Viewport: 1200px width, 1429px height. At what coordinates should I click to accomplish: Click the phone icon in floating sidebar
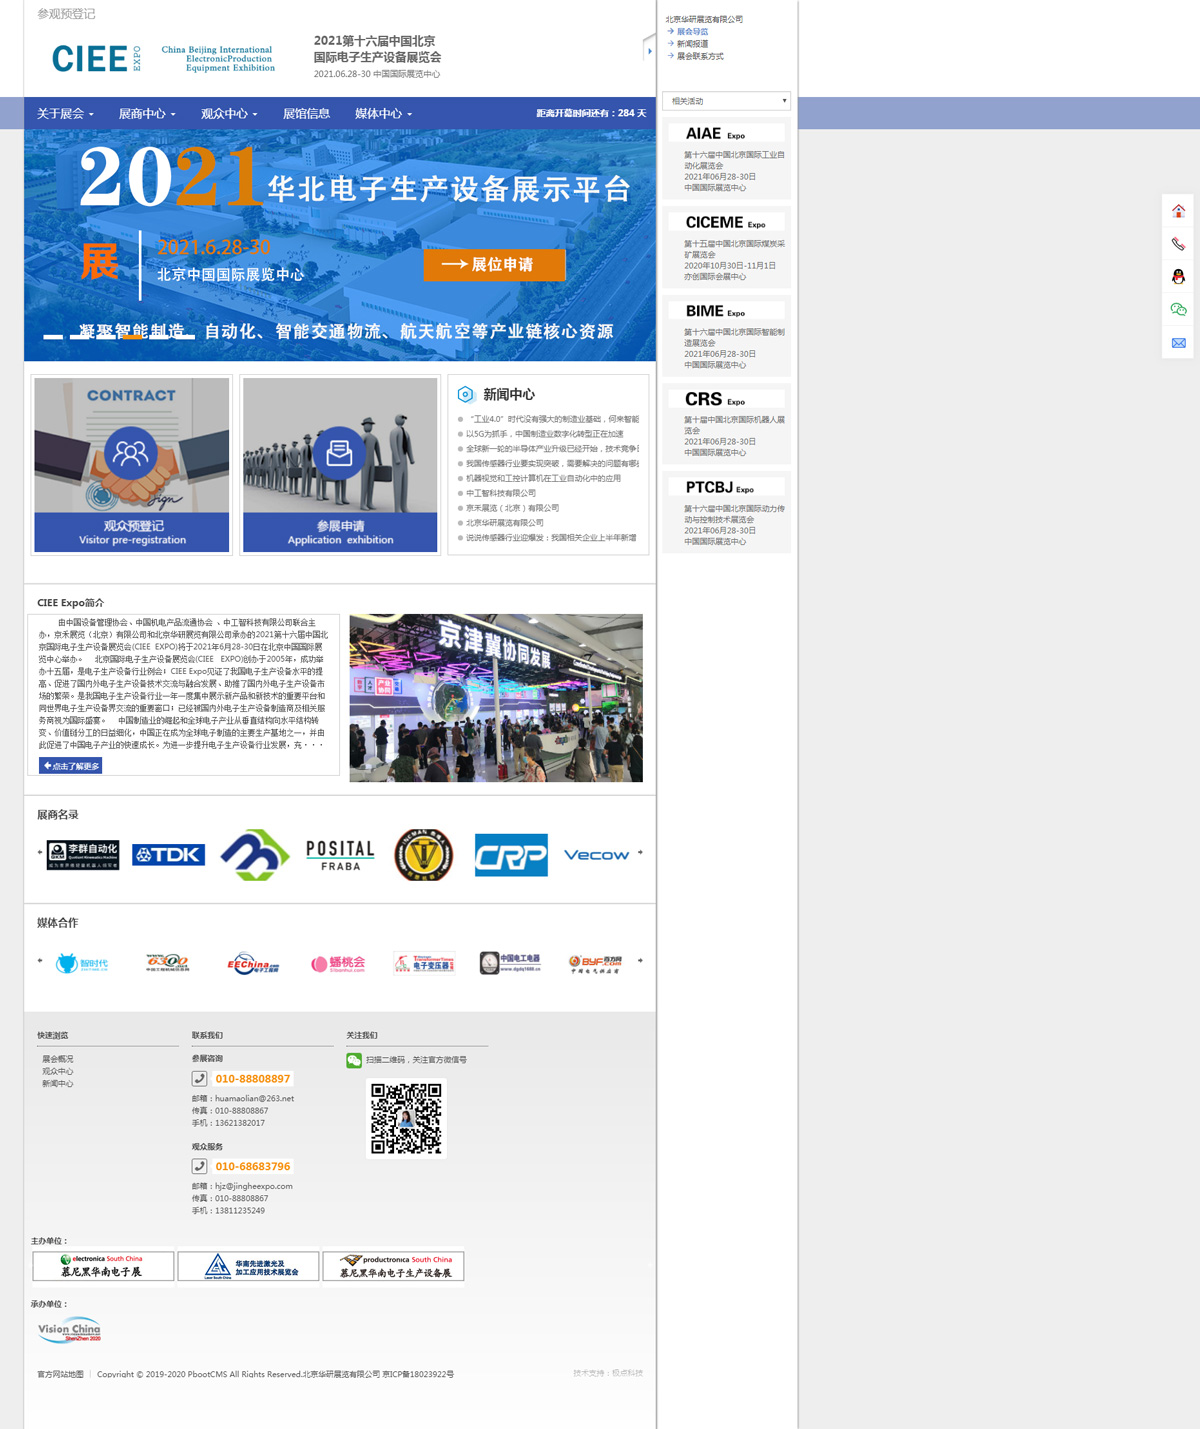coord(1178,244)
